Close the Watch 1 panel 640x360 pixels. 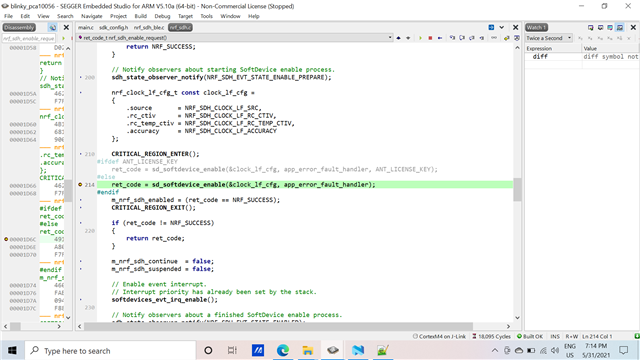click(633, 27)
